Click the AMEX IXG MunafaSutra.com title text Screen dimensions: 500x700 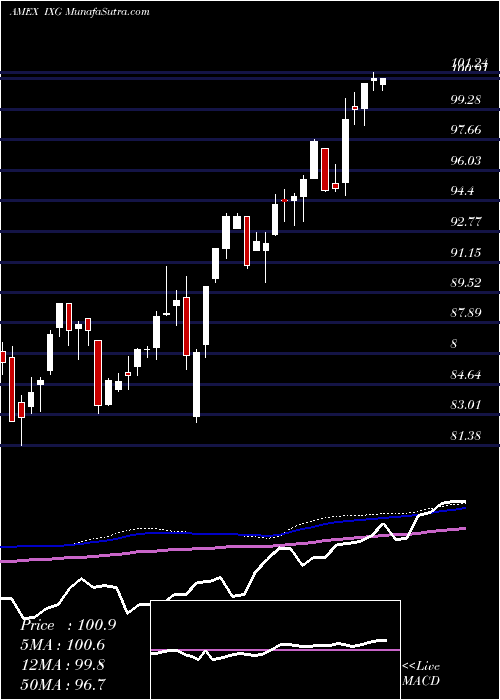pyautogui.click(x=79, y=12)
